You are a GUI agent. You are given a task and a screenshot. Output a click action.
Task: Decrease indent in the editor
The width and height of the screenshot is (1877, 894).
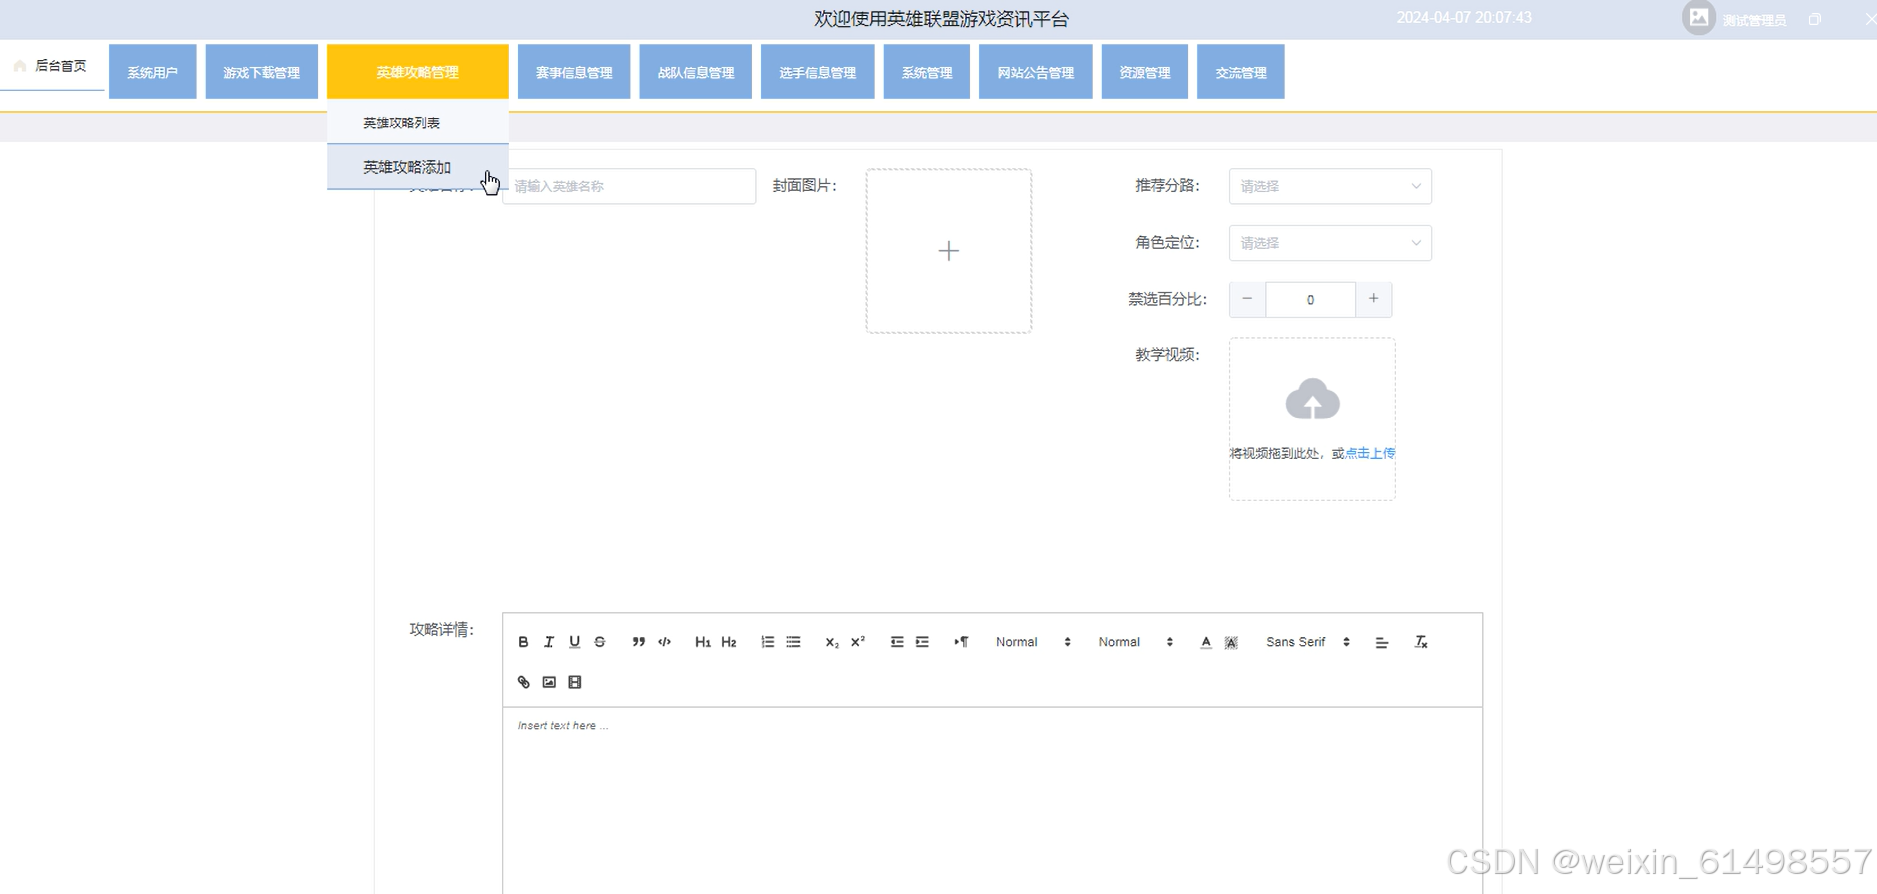[897, 642]
